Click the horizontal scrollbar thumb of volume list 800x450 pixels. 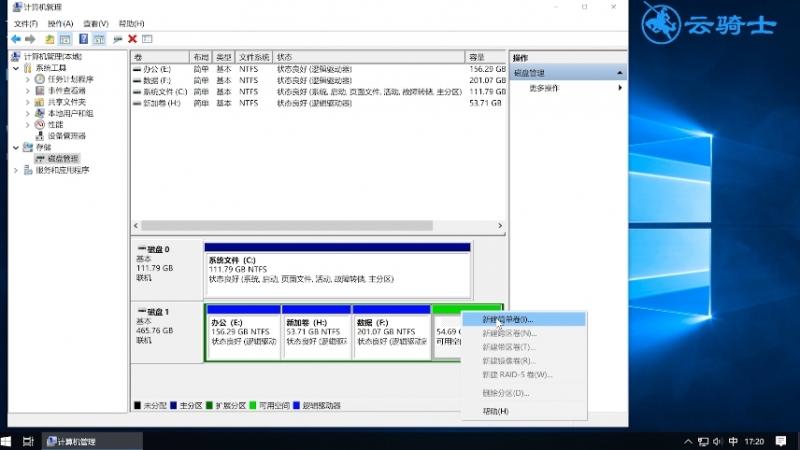click(287, 226)
